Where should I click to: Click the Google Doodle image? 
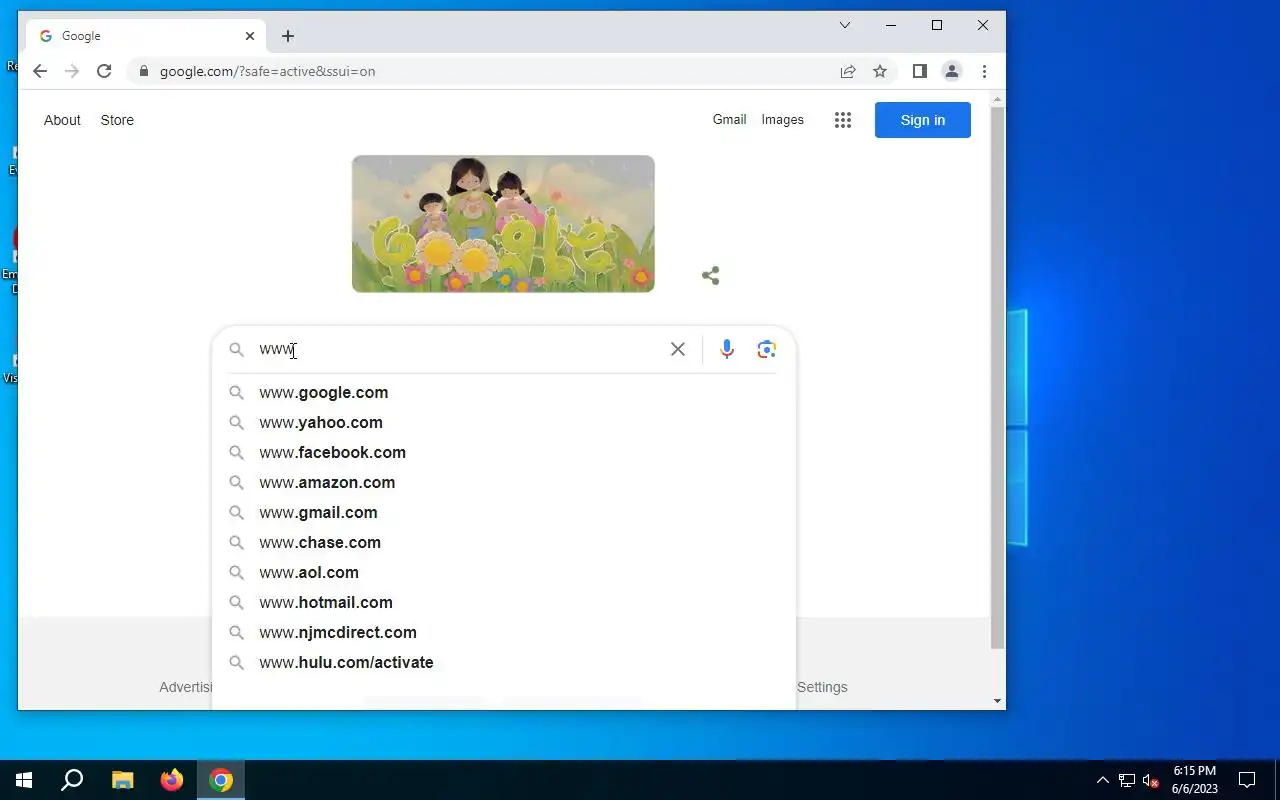click(503, 224)
